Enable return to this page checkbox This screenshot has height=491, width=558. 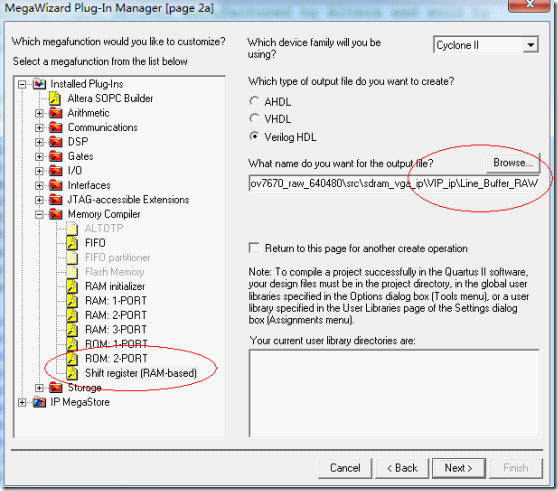[x=254, y=248]
